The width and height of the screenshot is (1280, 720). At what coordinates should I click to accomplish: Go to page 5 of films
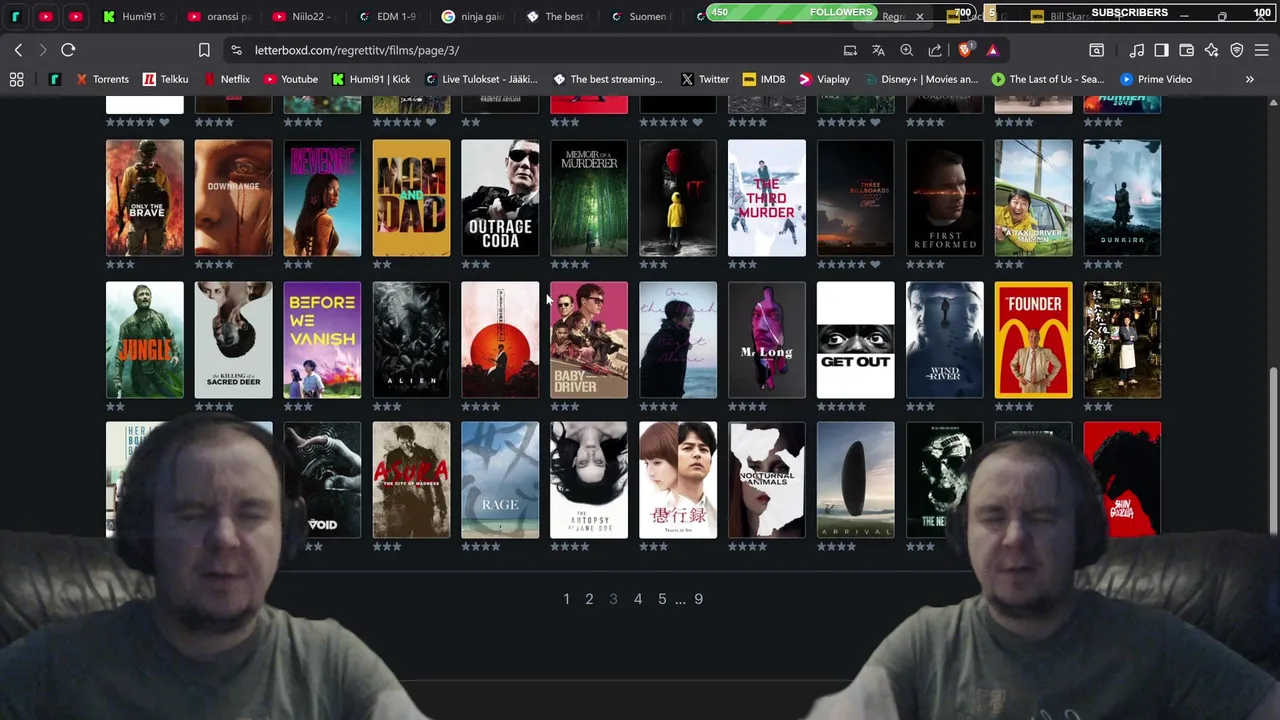coord(662,599)
